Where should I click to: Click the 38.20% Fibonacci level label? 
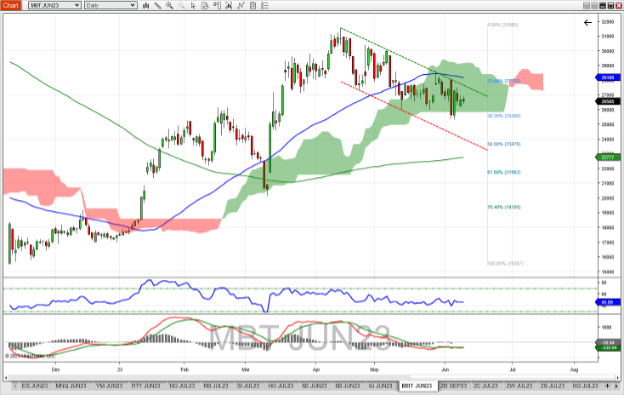tap(504, 116)
